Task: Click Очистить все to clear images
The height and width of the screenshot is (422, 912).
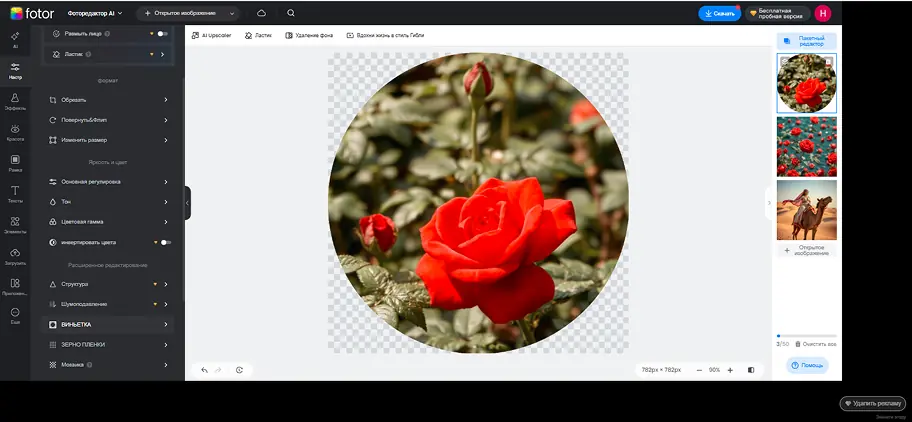Action: [x=816, y=344]
